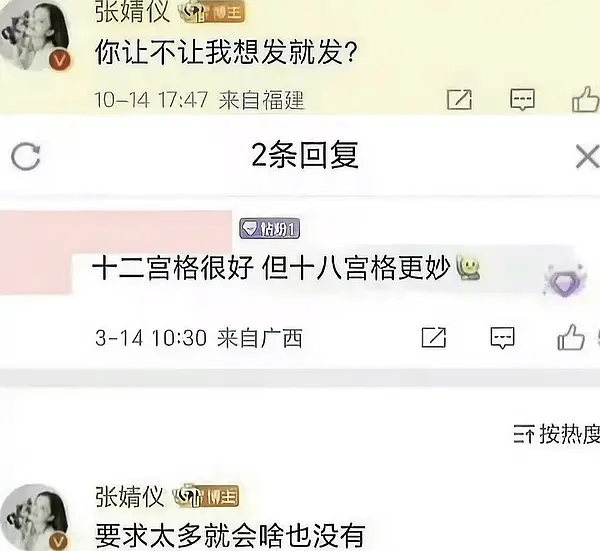Like the comment 你让不让我想发就发

(585, 99)
